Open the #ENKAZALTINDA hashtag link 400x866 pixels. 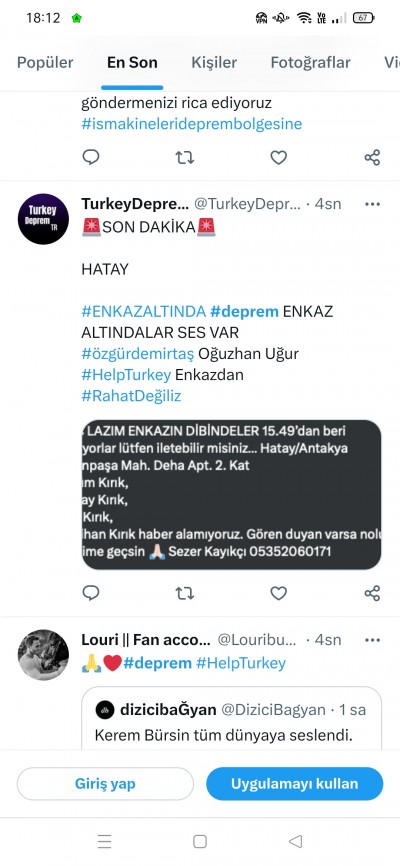[144, 311]
